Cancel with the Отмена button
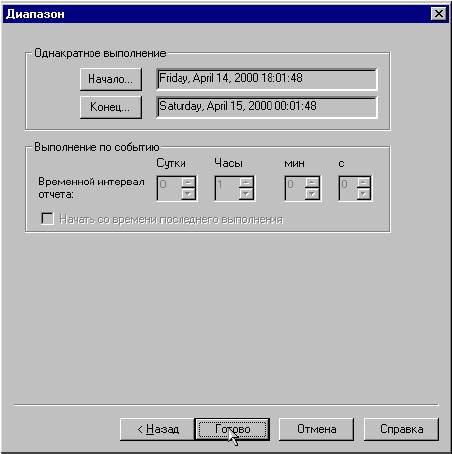Image resolution: width=452 pixels, height=454 pixels. 316,429
